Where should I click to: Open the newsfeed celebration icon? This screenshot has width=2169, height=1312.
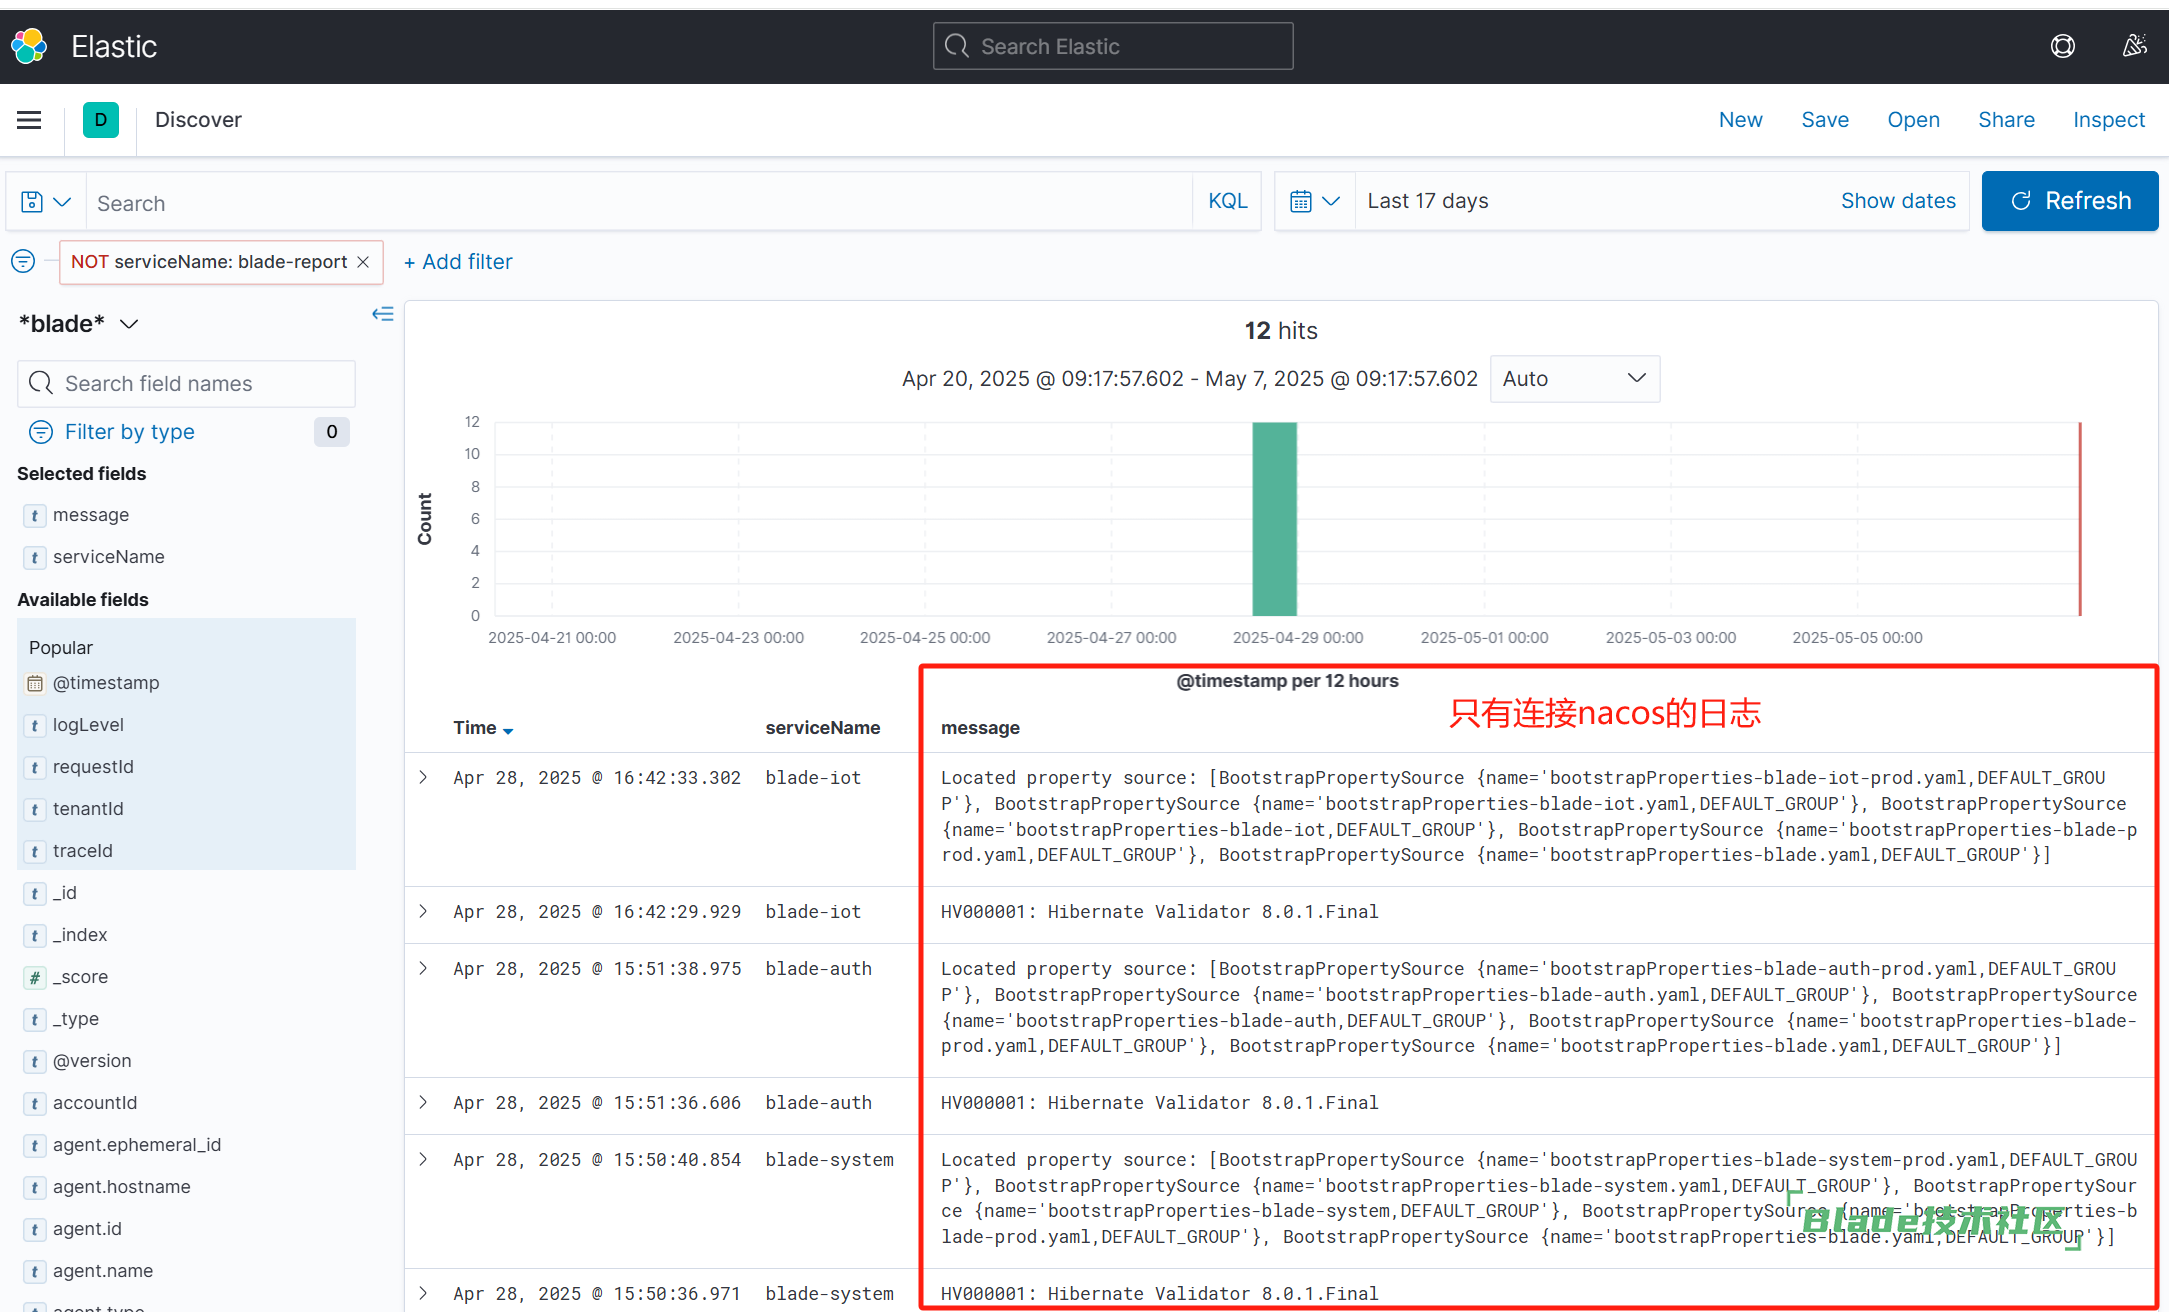click(2134, 46)
